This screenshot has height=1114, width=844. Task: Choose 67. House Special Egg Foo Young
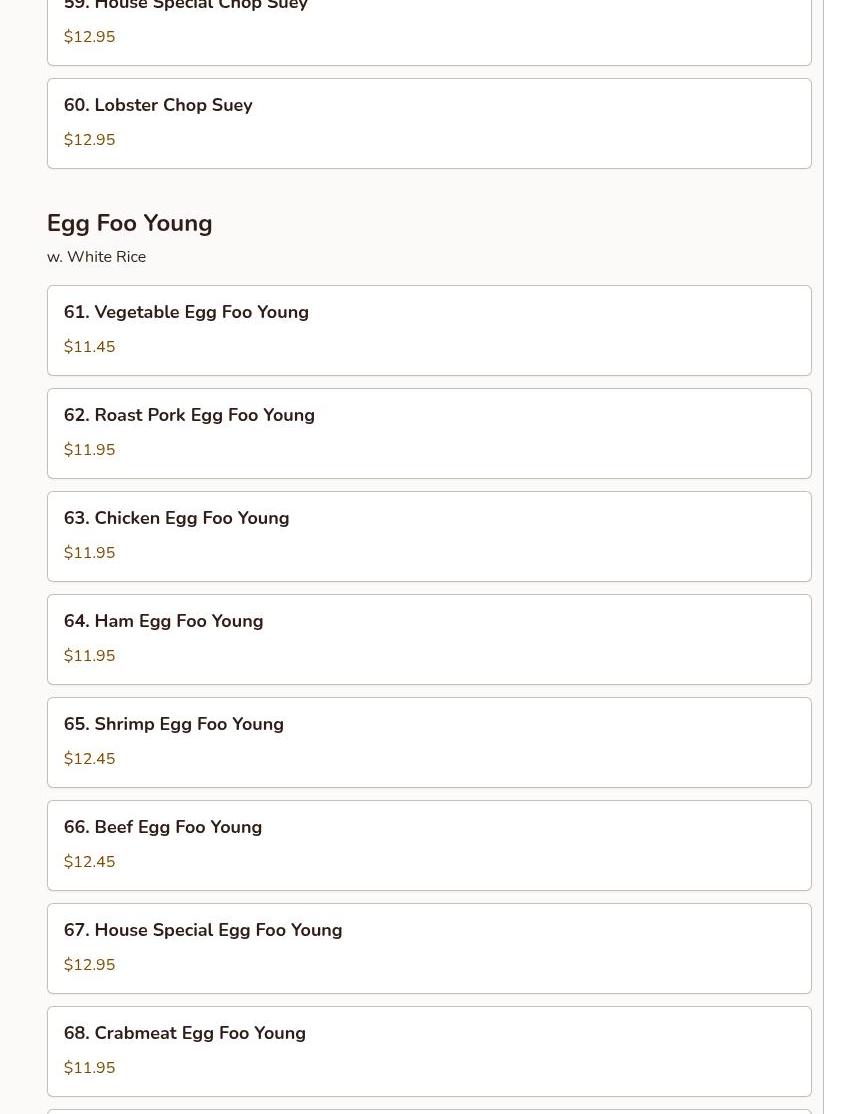tap(202, 931)
